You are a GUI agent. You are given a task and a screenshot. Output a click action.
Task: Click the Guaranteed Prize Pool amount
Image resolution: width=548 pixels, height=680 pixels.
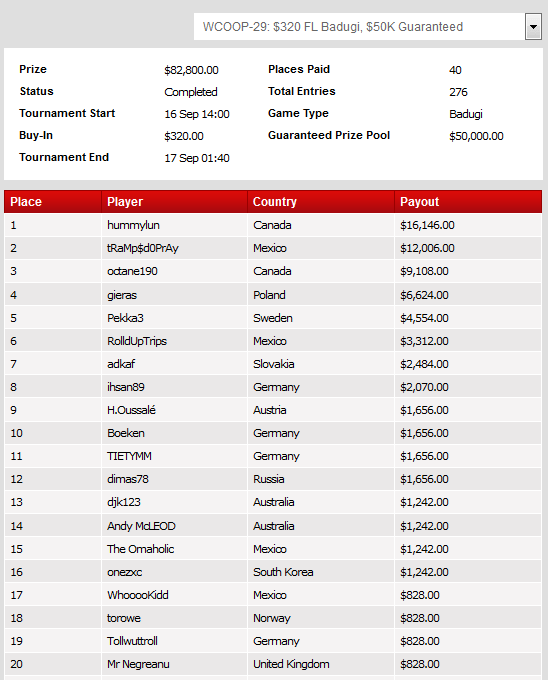click(476, 136)
